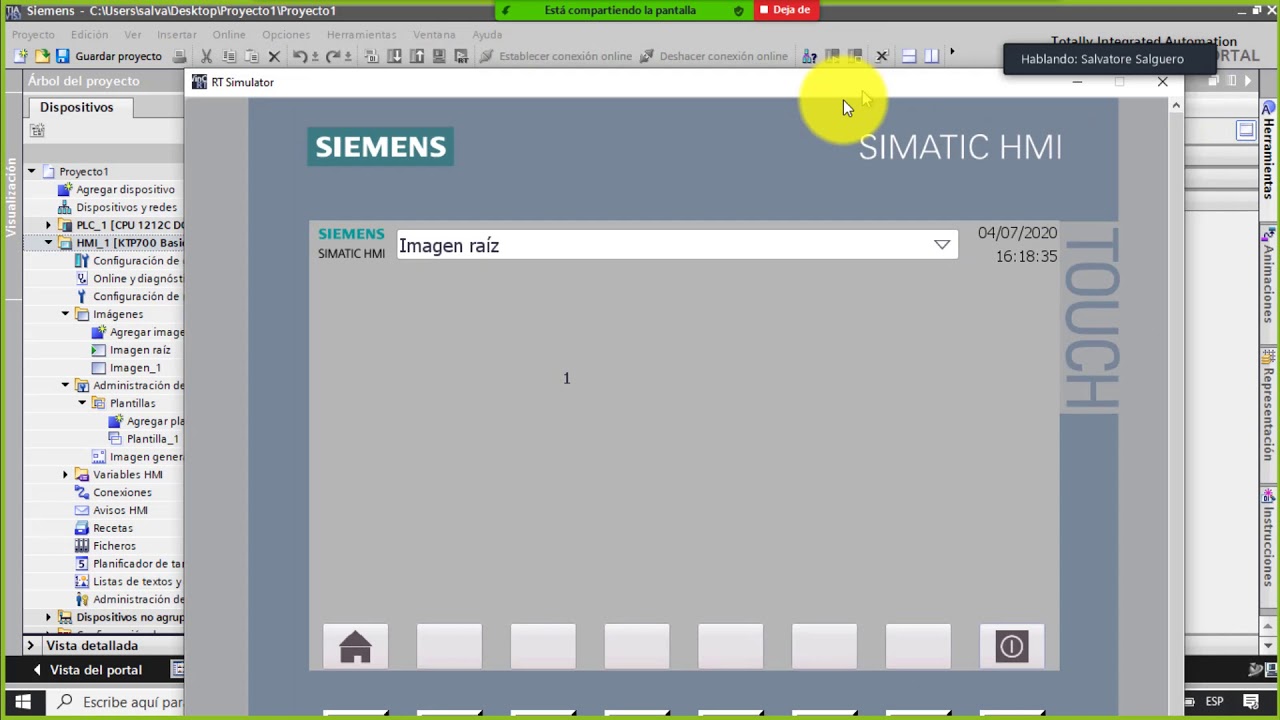The image size is (1280, 720).
Task: Click the copy icon in toolbar
Action: pyautogui.click(x=229, y=56)
